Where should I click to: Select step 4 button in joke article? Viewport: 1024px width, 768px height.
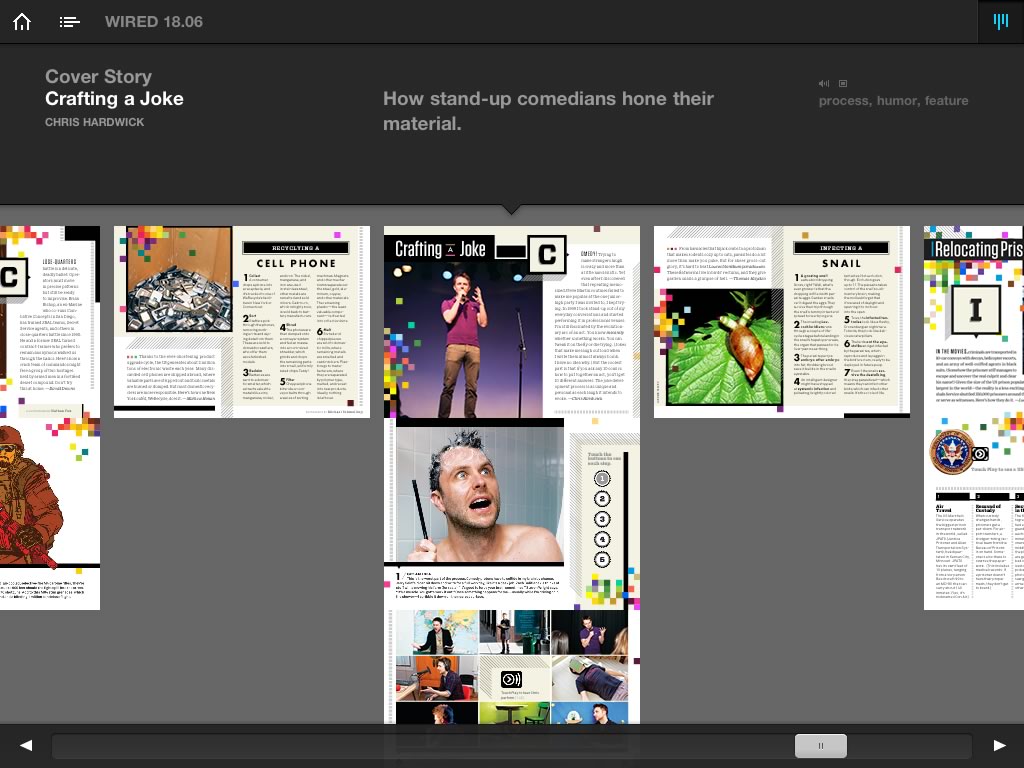602,539
